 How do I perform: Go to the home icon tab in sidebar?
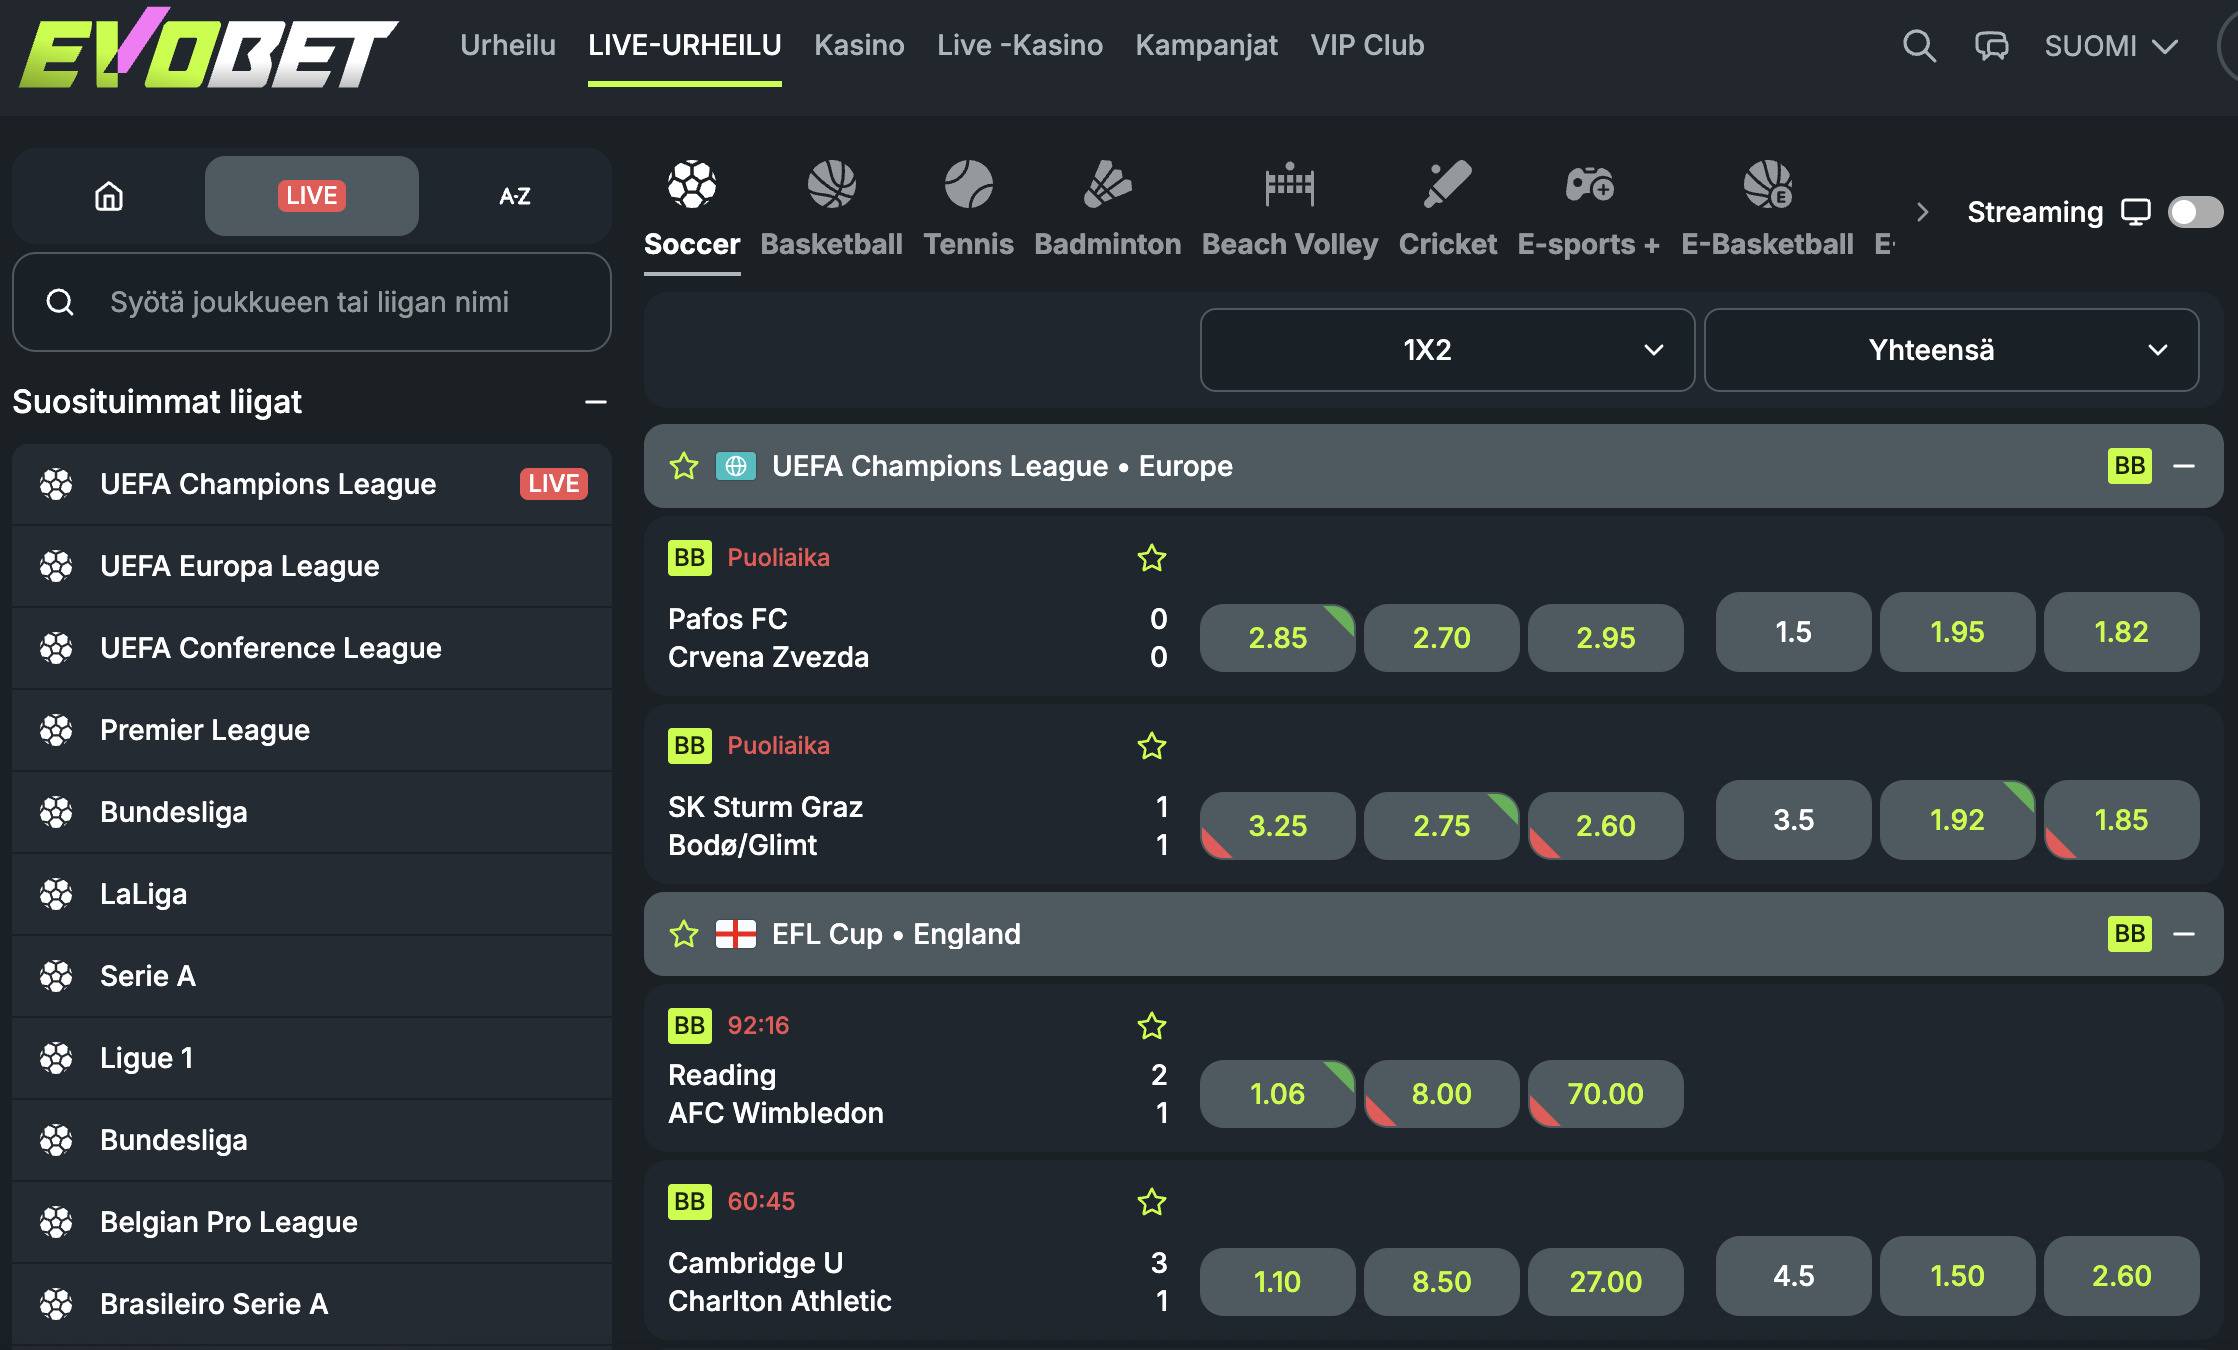109,196
